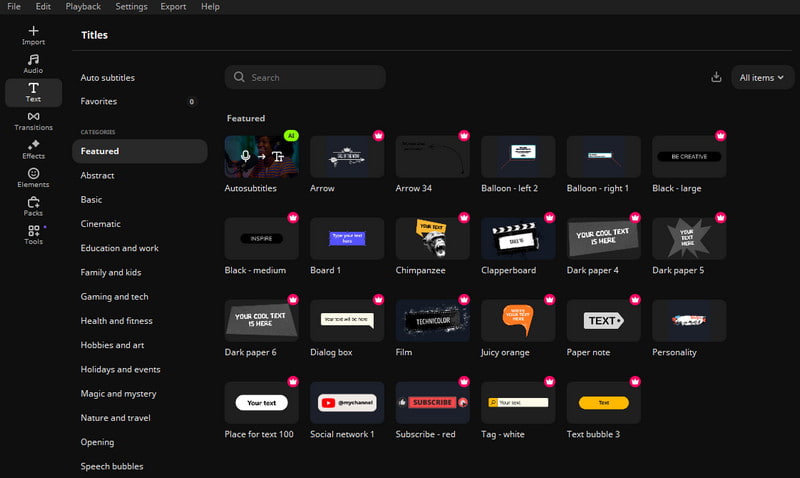Open the Playback menu
Viewport: 800px width, 478px height.
coord(83,7)
